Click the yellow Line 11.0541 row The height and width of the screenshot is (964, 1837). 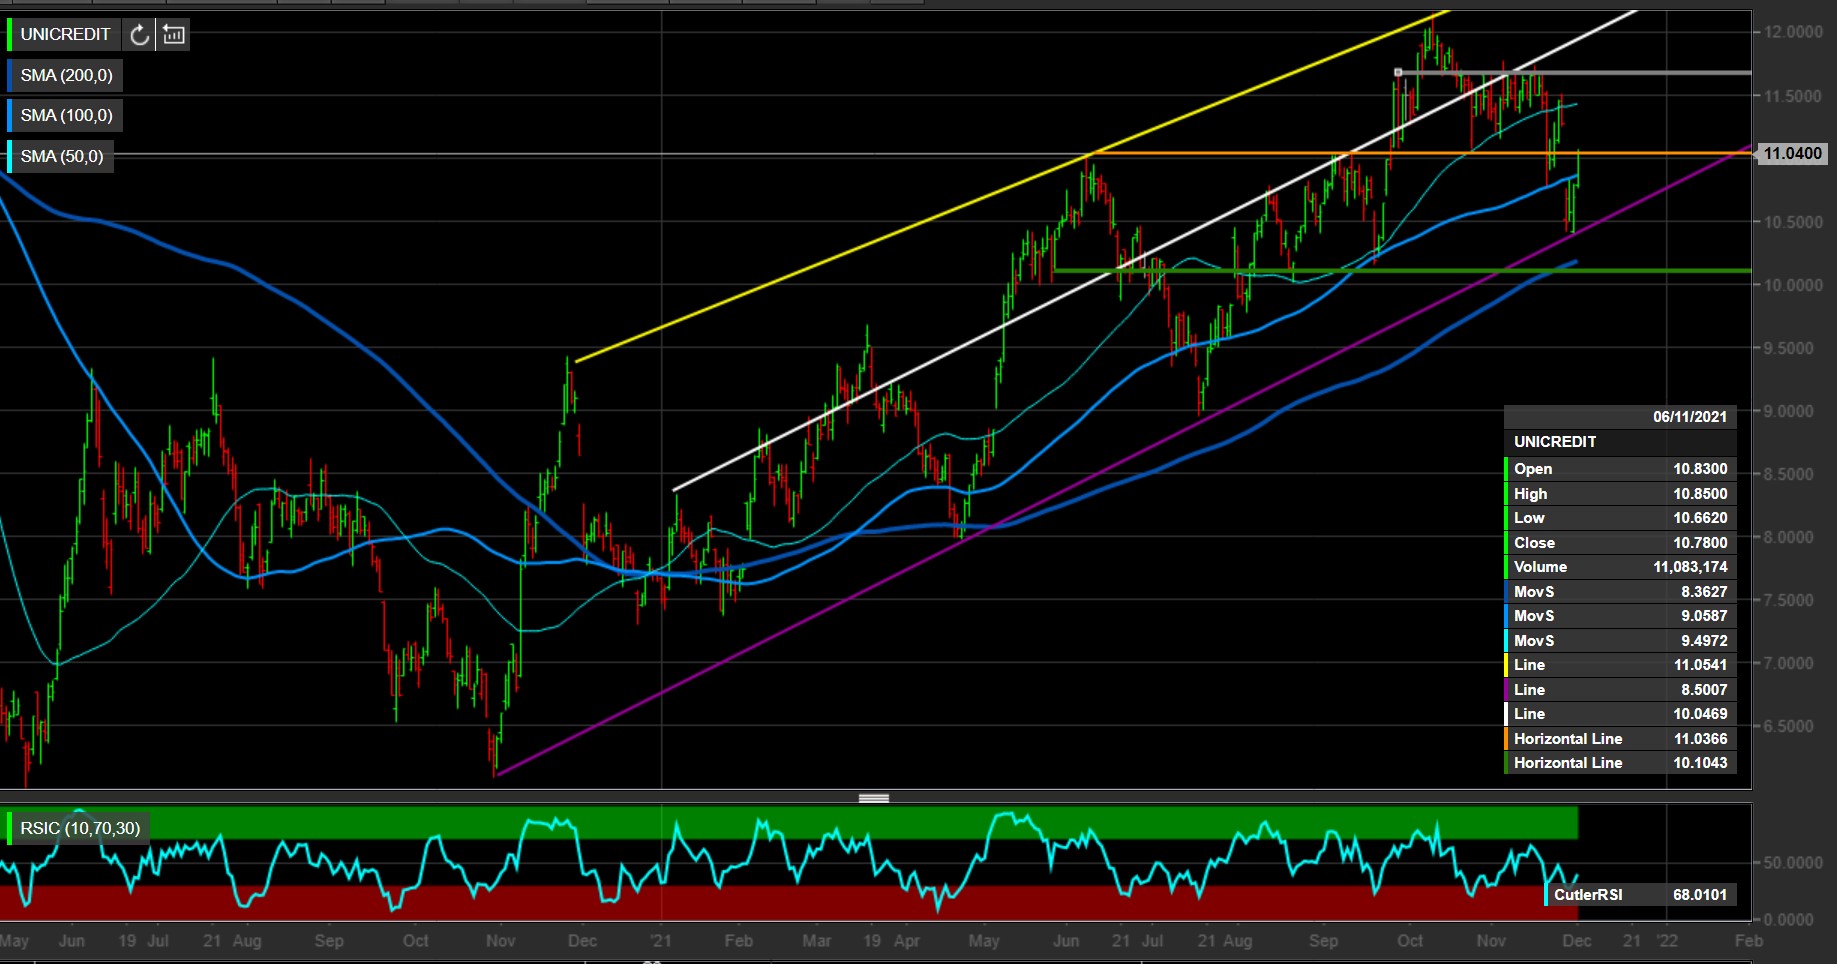[x=1620, y=665]
